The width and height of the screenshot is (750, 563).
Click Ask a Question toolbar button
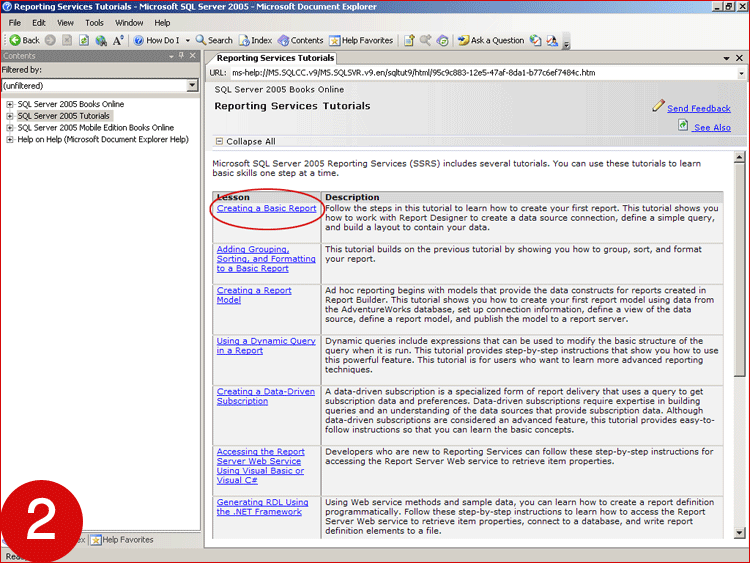(x=491, y=41)
